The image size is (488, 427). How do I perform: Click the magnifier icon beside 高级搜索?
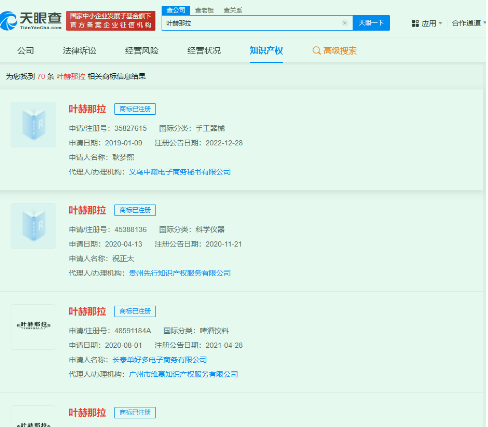pos(316,51)
